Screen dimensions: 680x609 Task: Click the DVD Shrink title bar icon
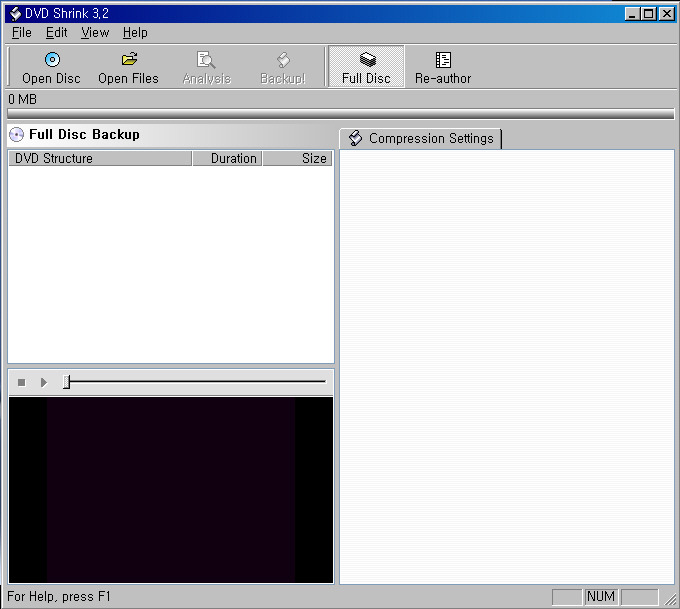click(x=15, y=14)
